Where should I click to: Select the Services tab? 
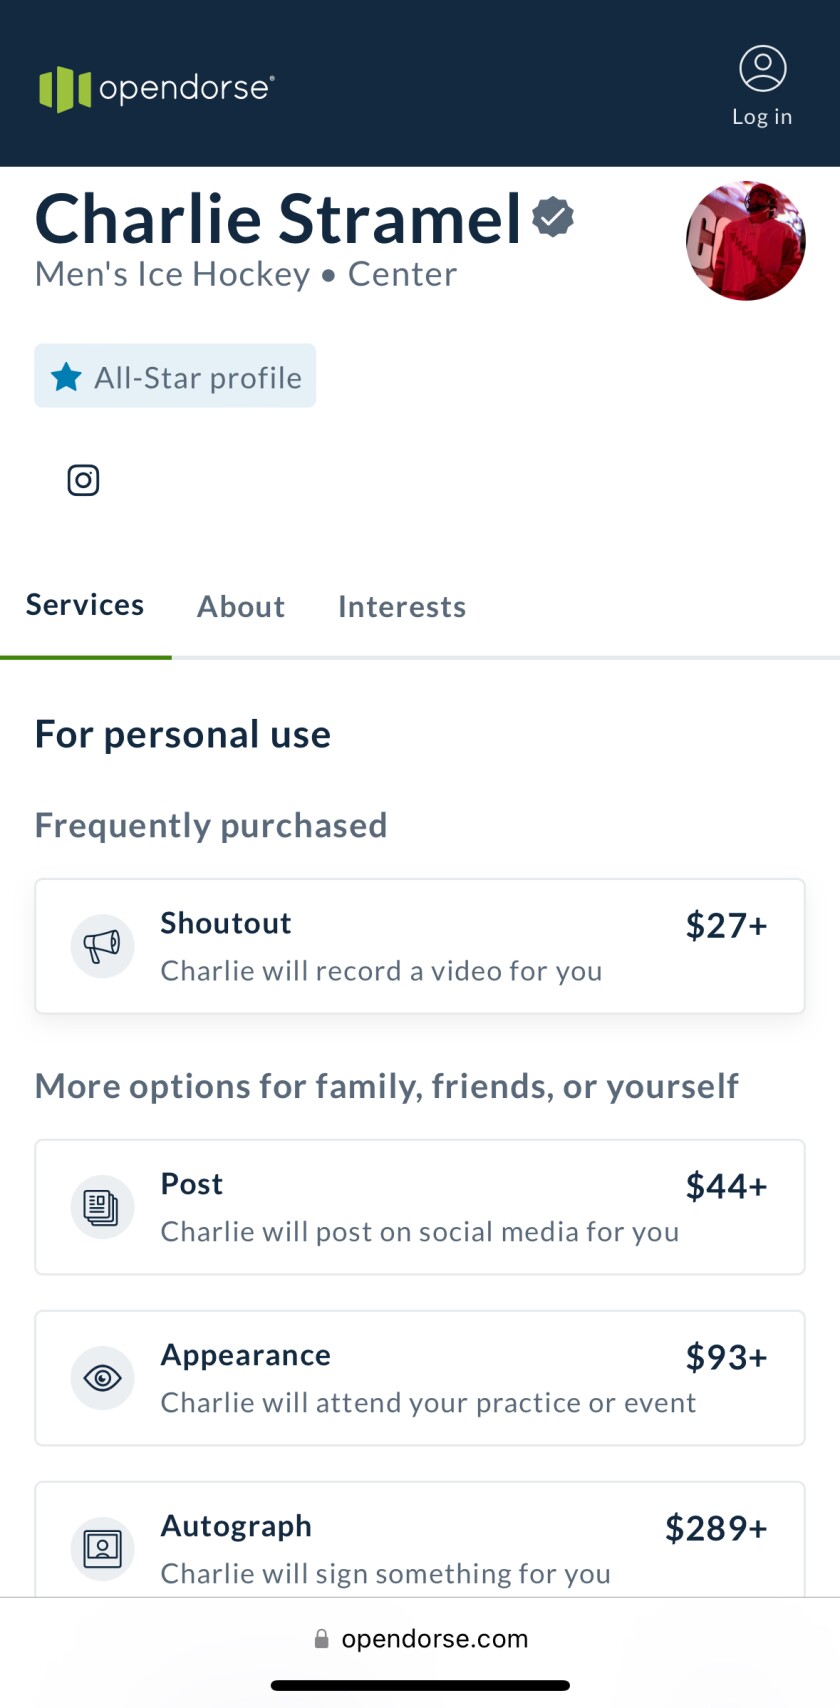[x=85, y=605]
